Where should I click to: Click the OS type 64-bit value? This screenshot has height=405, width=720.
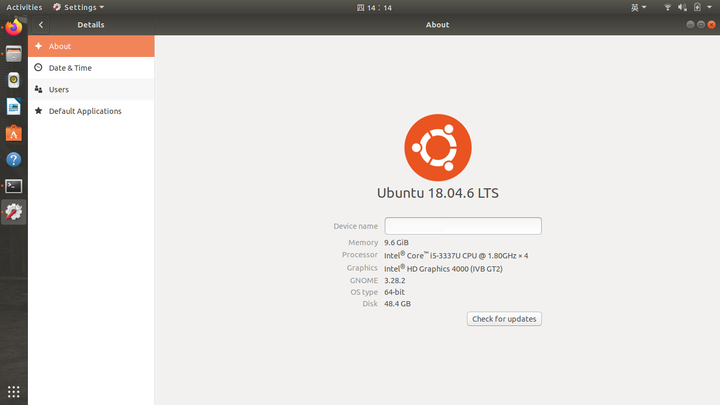click(x=394, y=292)
